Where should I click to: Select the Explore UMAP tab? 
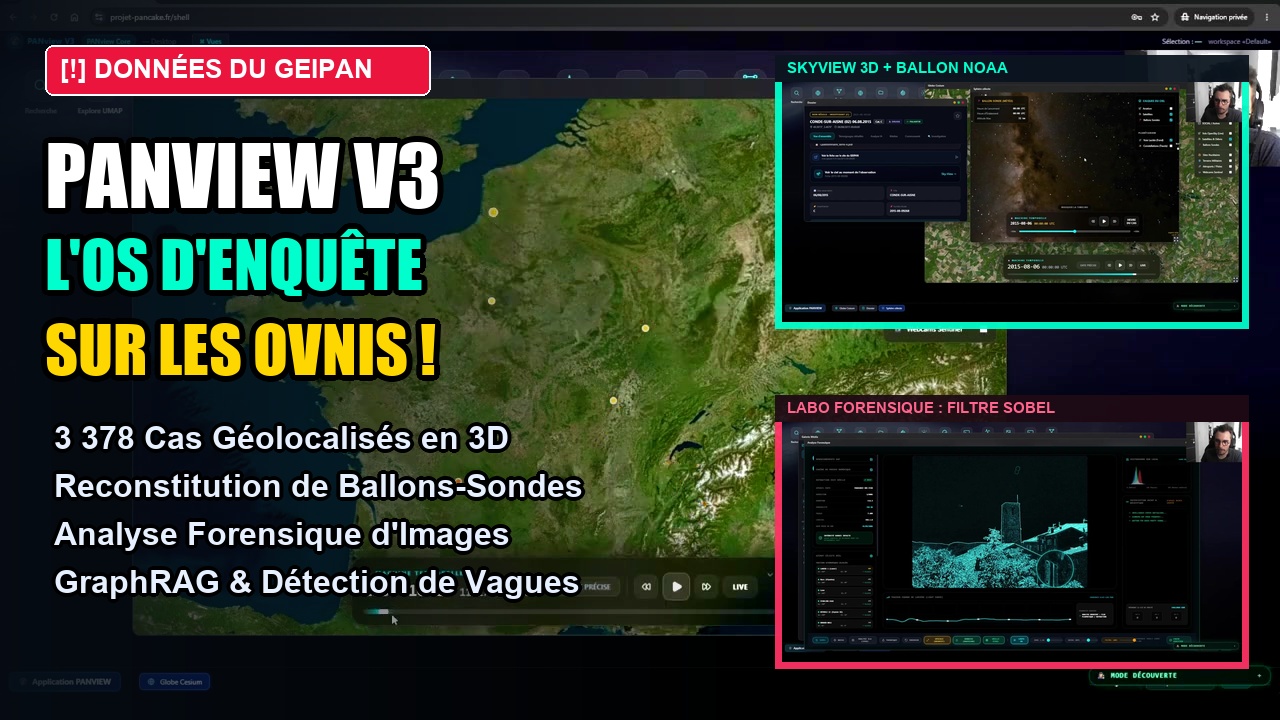98,111
